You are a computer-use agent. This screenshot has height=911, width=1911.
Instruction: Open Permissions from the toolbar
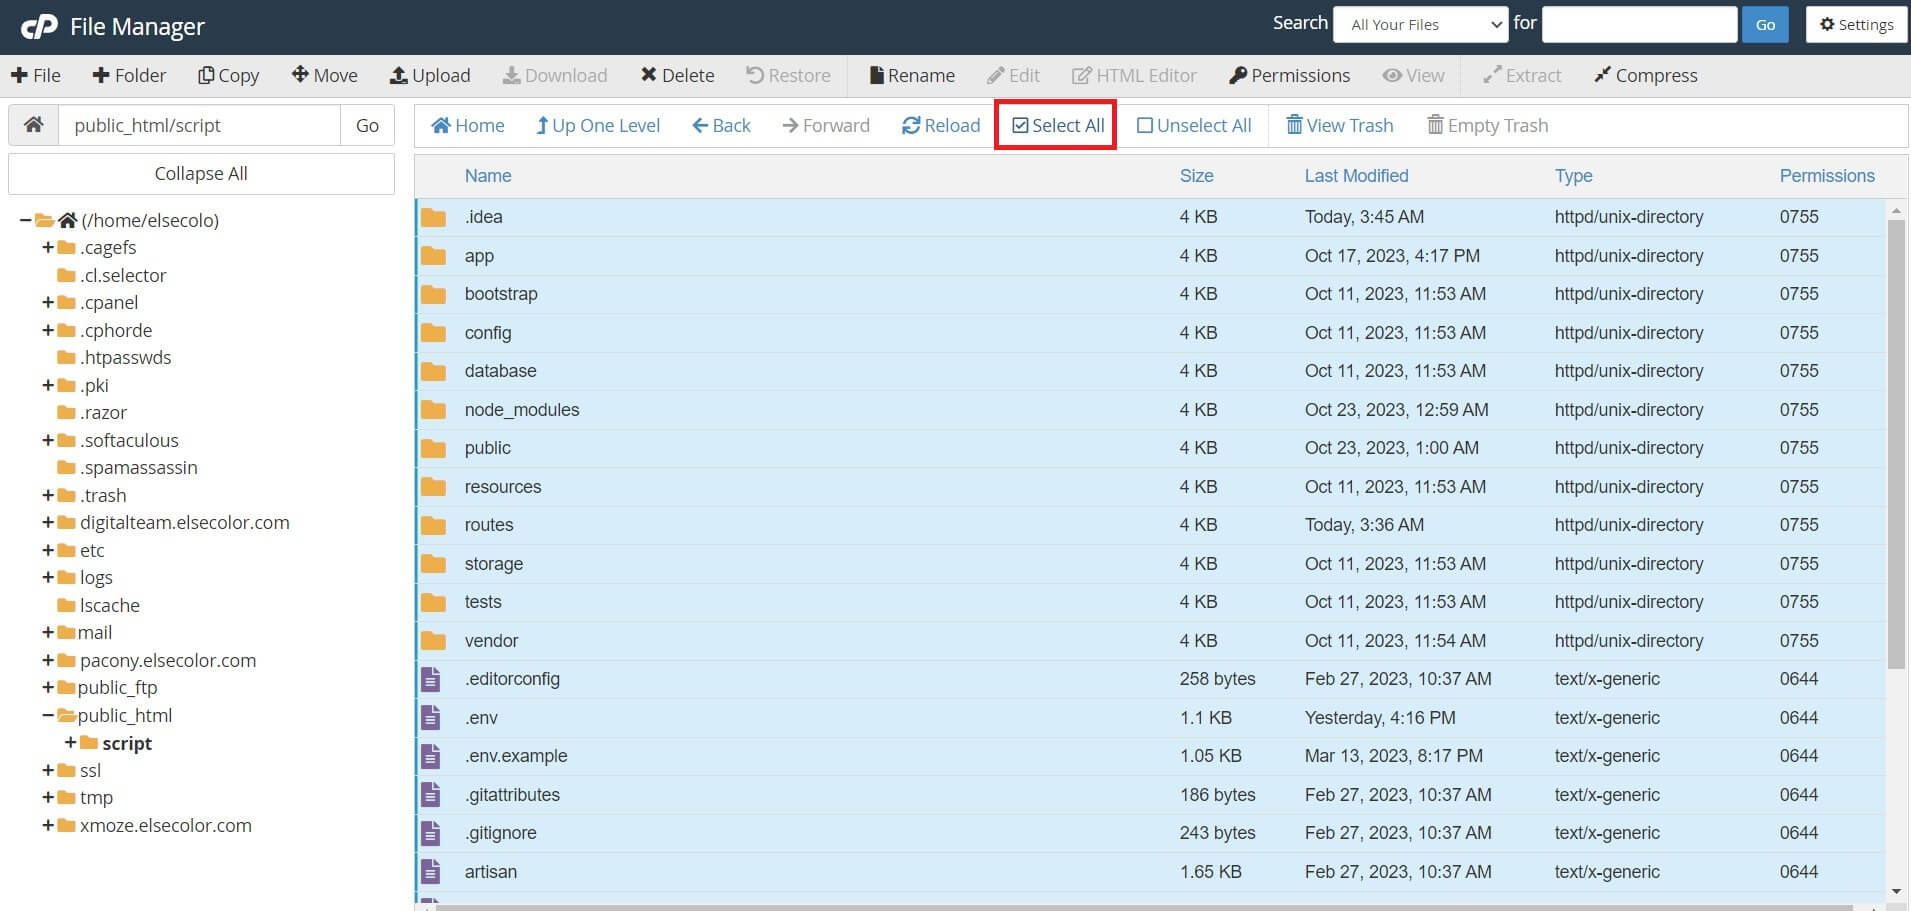[x=1289, y=75]
